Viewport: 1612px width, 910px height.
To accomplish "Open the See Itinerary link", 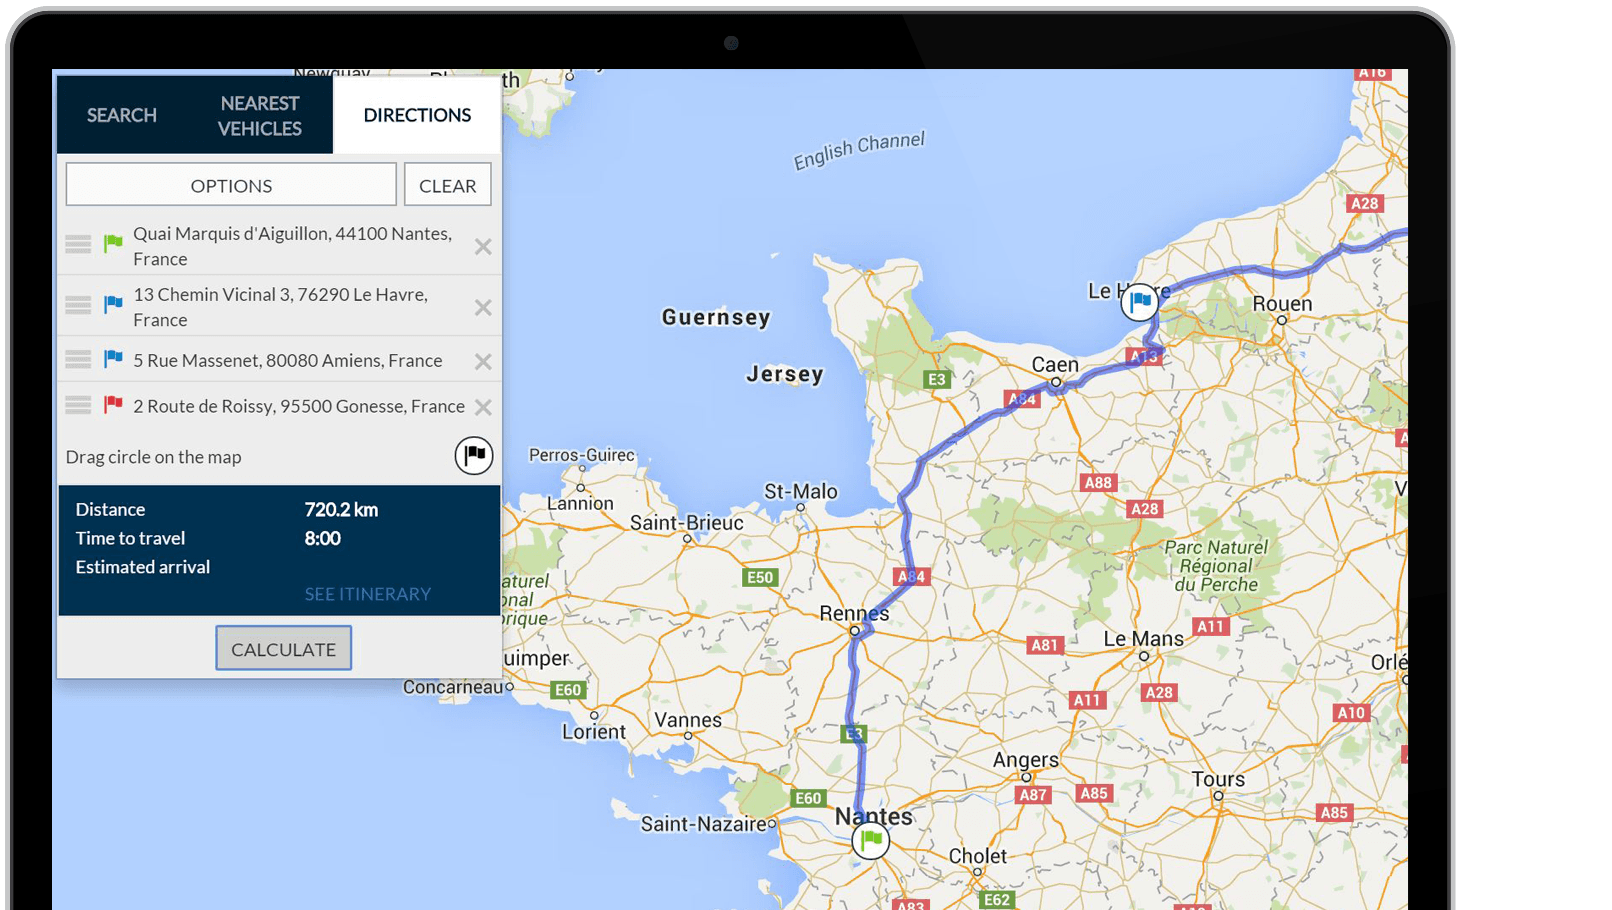I will [368, 594].
